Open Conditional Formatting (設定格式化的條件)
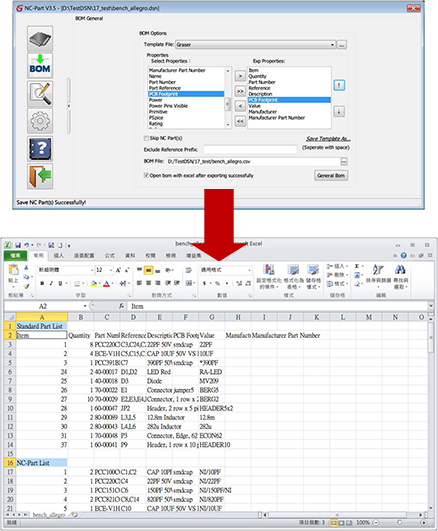The height and width of the screenshot is (531, 438). click(269, 277)
